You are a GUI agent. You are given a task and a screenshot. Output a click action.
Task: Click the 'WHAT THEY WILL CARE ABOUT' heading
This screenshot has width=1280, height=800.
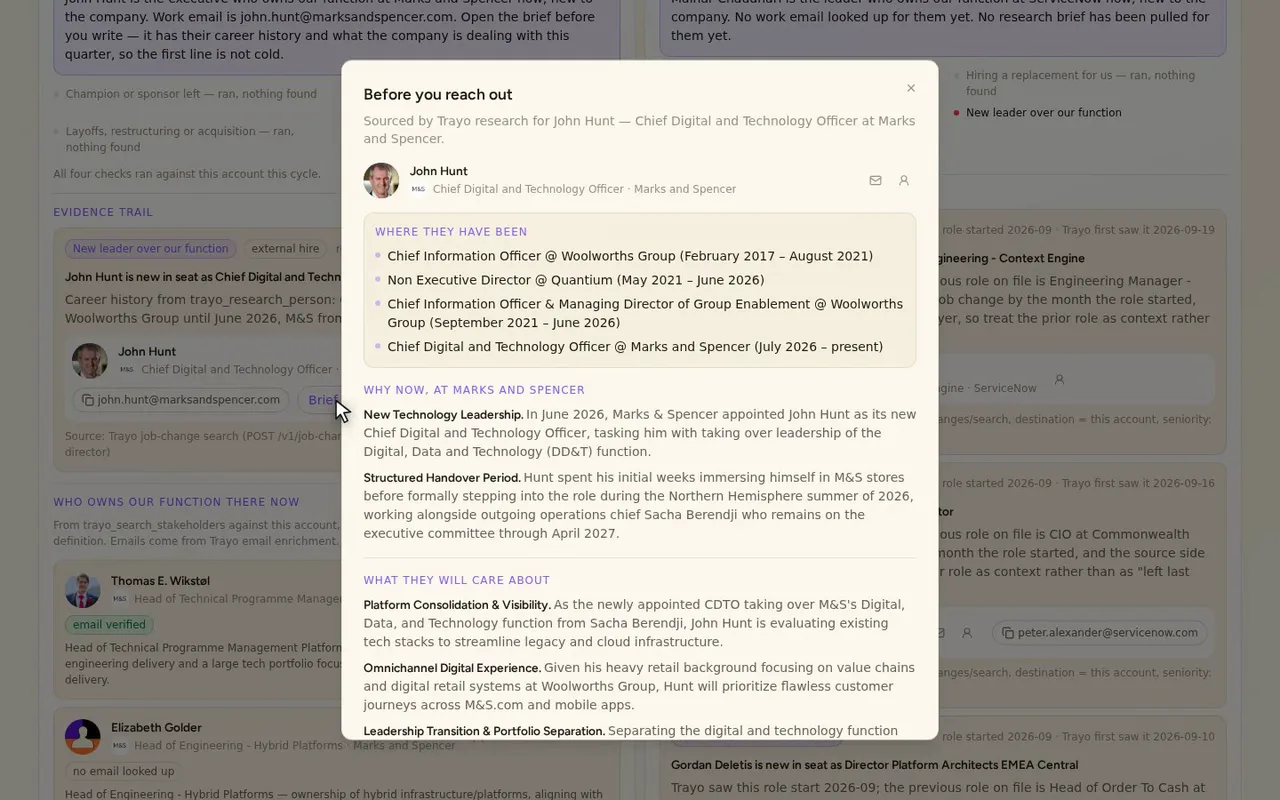point(456,580)
